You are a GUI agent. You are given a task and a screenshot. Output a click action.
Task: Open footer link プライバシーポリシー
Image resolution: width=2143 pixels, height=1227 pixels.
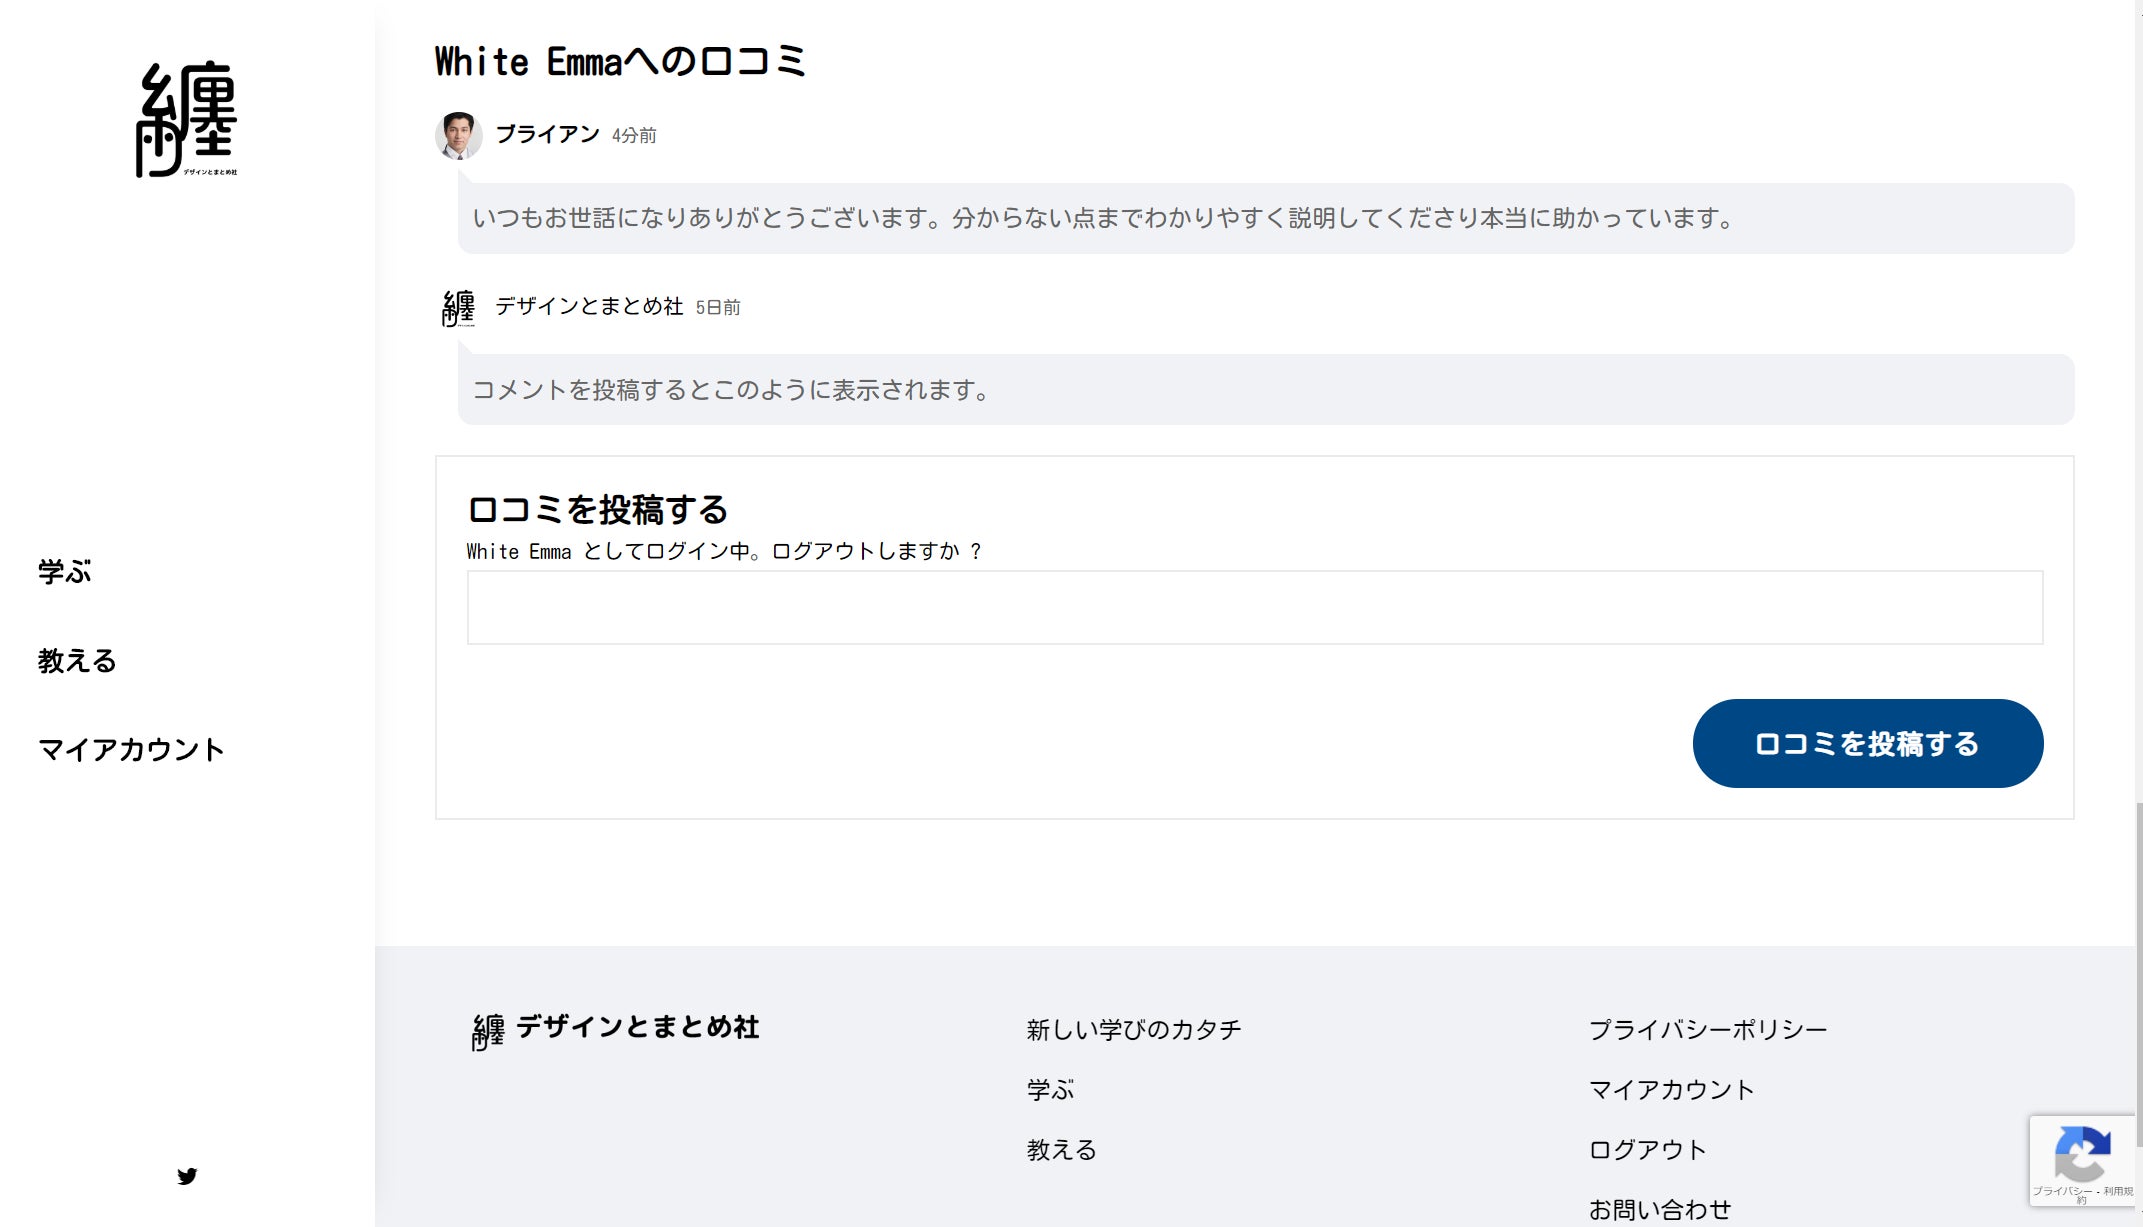click(x=1707, y=1030)
